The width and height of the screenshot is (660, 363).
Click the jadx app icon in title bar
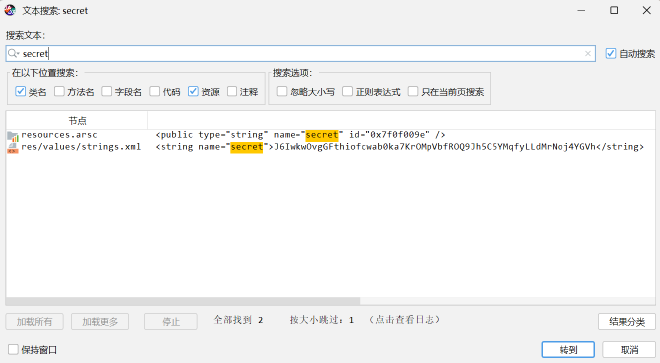[x=10, y=10]
